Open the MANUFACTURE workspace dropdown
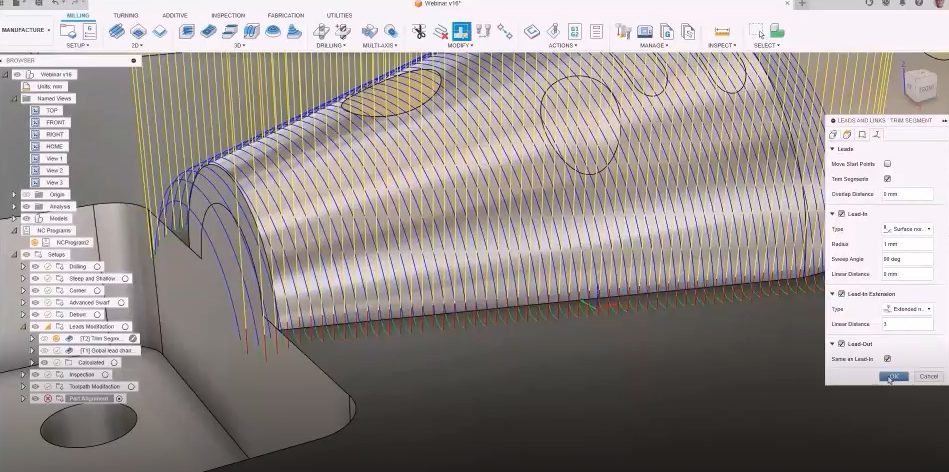This screenshot has width=949, height=472. click(26, 30)
